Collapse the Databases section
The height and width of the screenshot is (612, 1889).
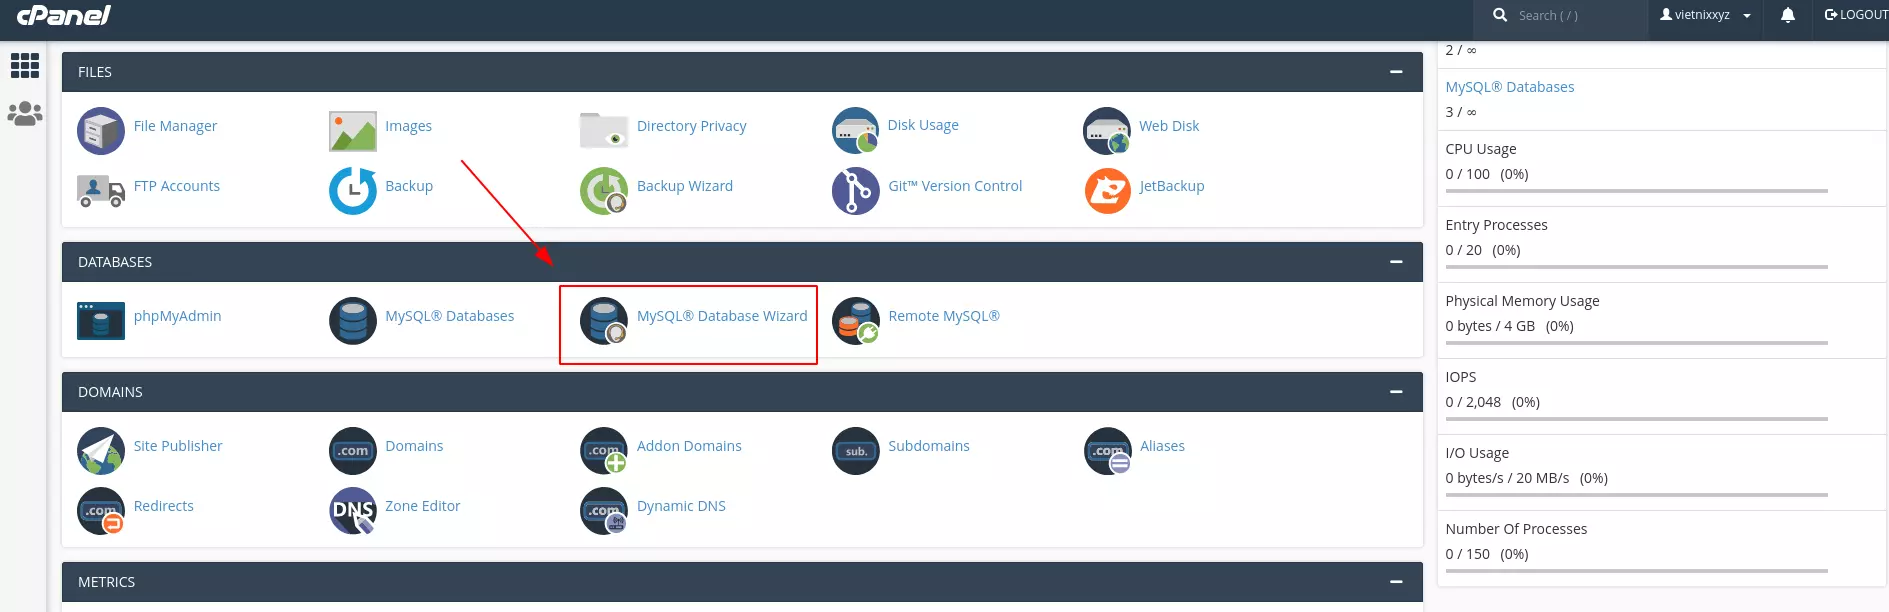pyautogui.click(x=1396, y=262)
